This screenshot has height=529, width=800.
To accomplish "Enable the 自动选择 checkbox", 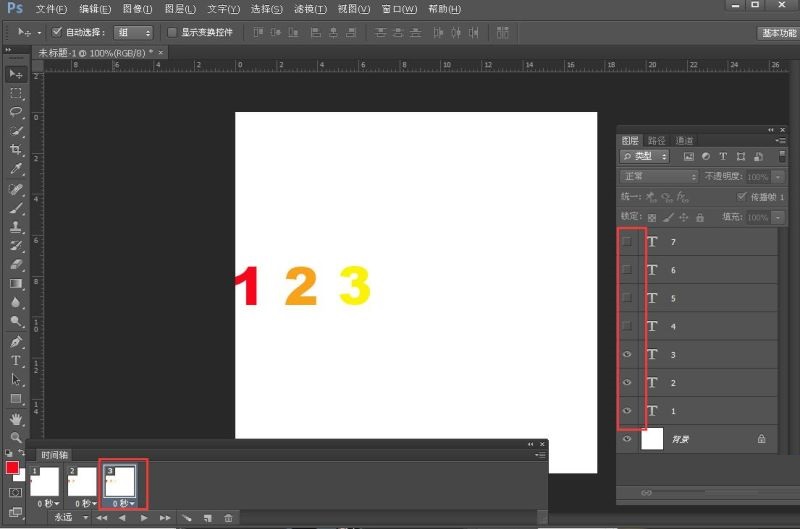I will tap(57, 32).
